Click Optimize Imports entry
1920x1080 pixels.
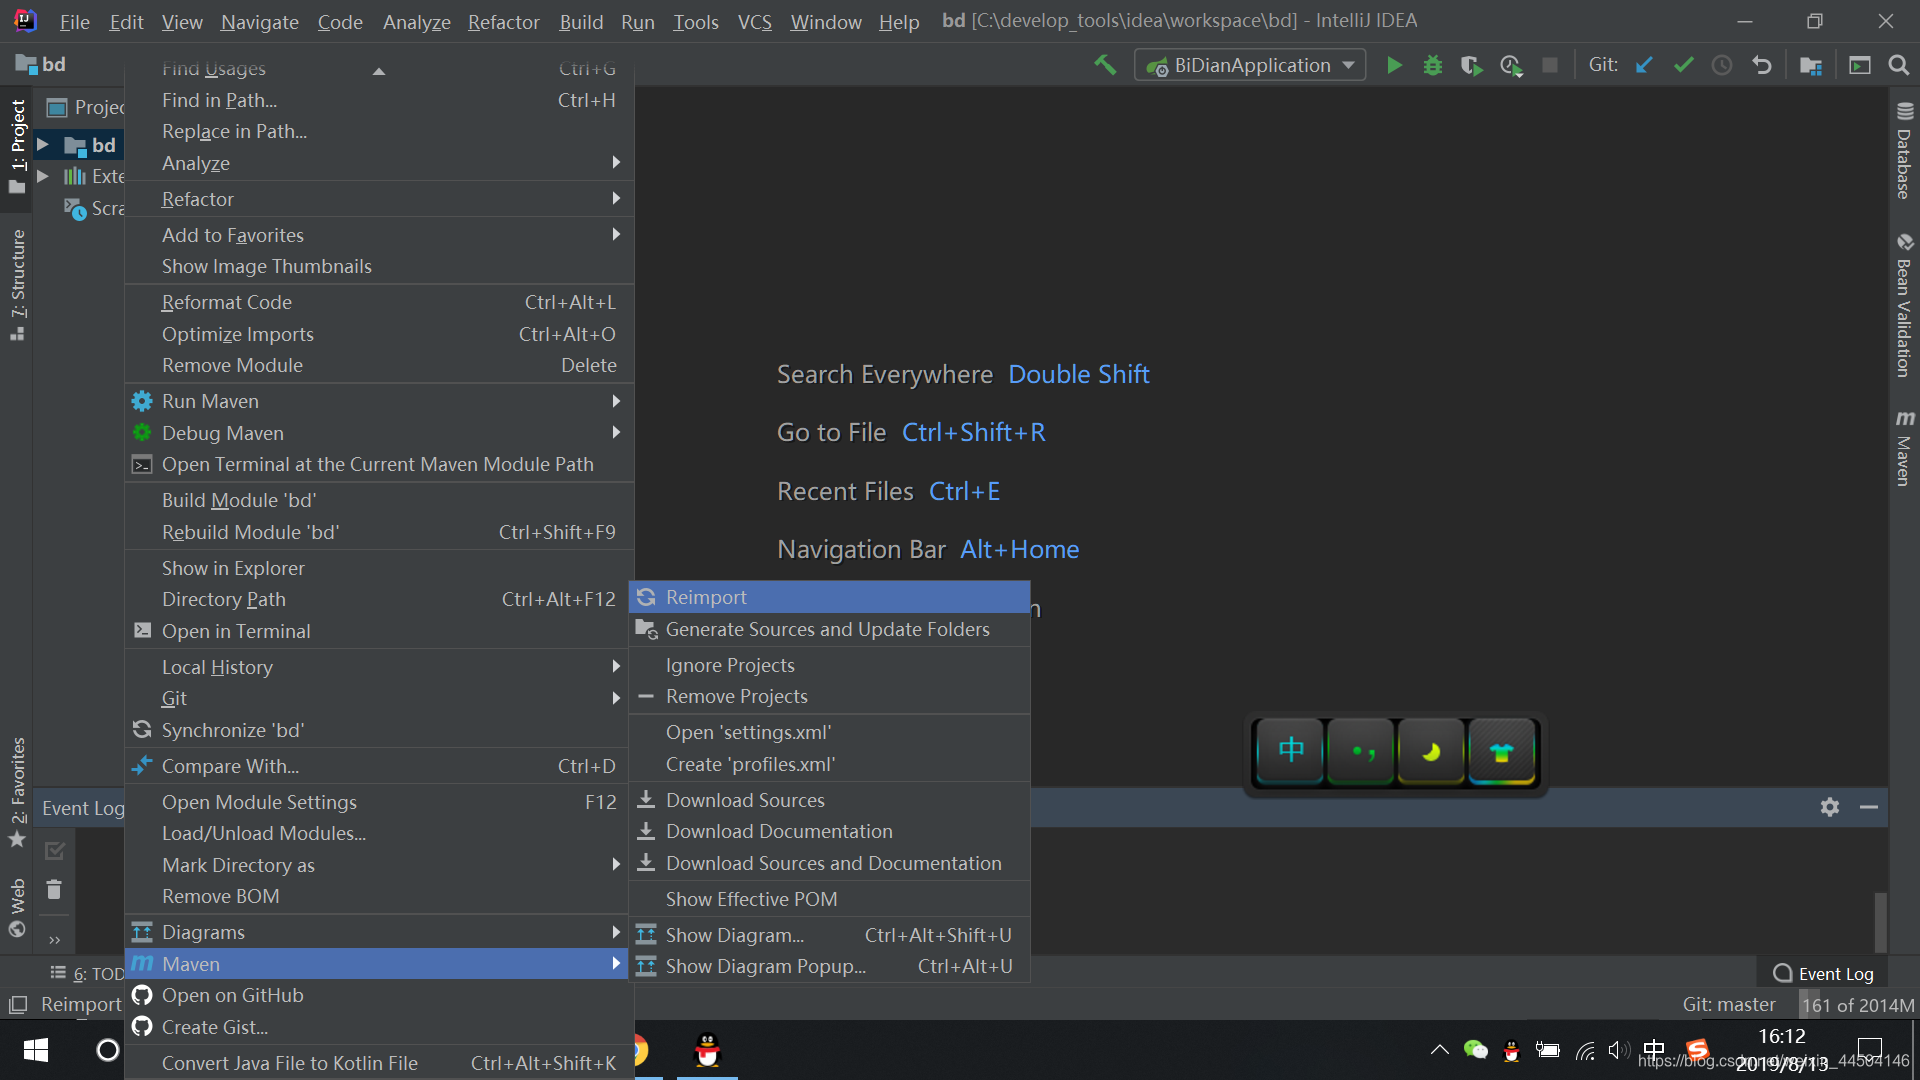pyautogui.click(x=379, y=334)
